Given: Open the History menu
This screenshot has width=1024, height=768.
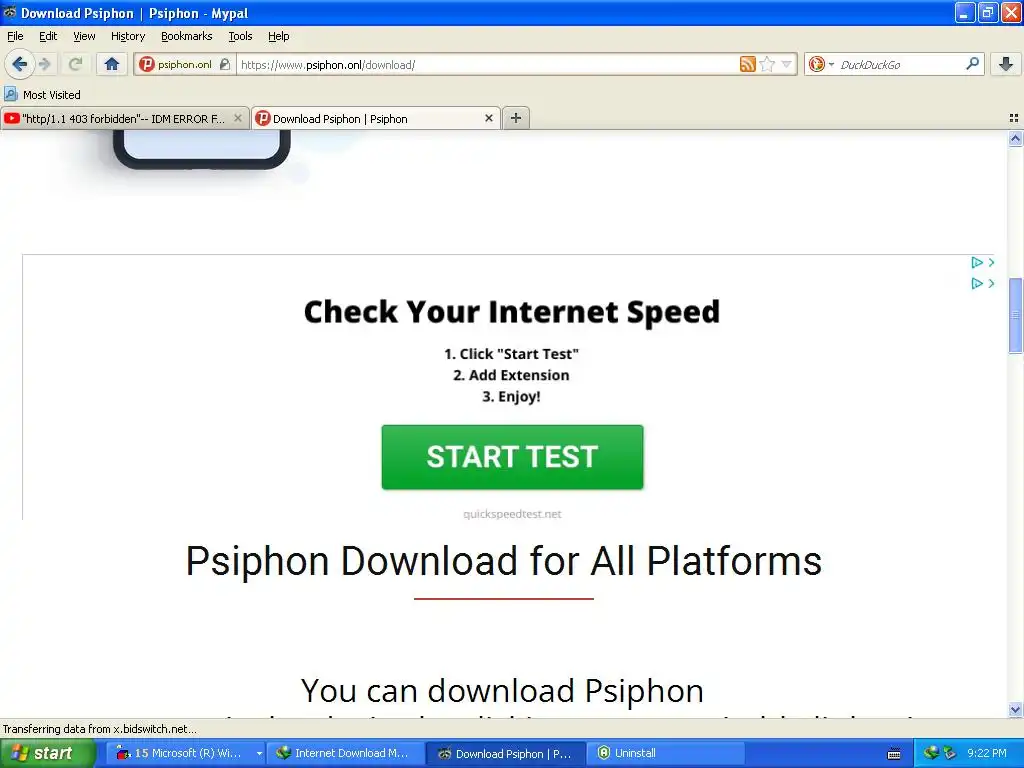Looking at the screenshot, I should (x=127, y=36).
